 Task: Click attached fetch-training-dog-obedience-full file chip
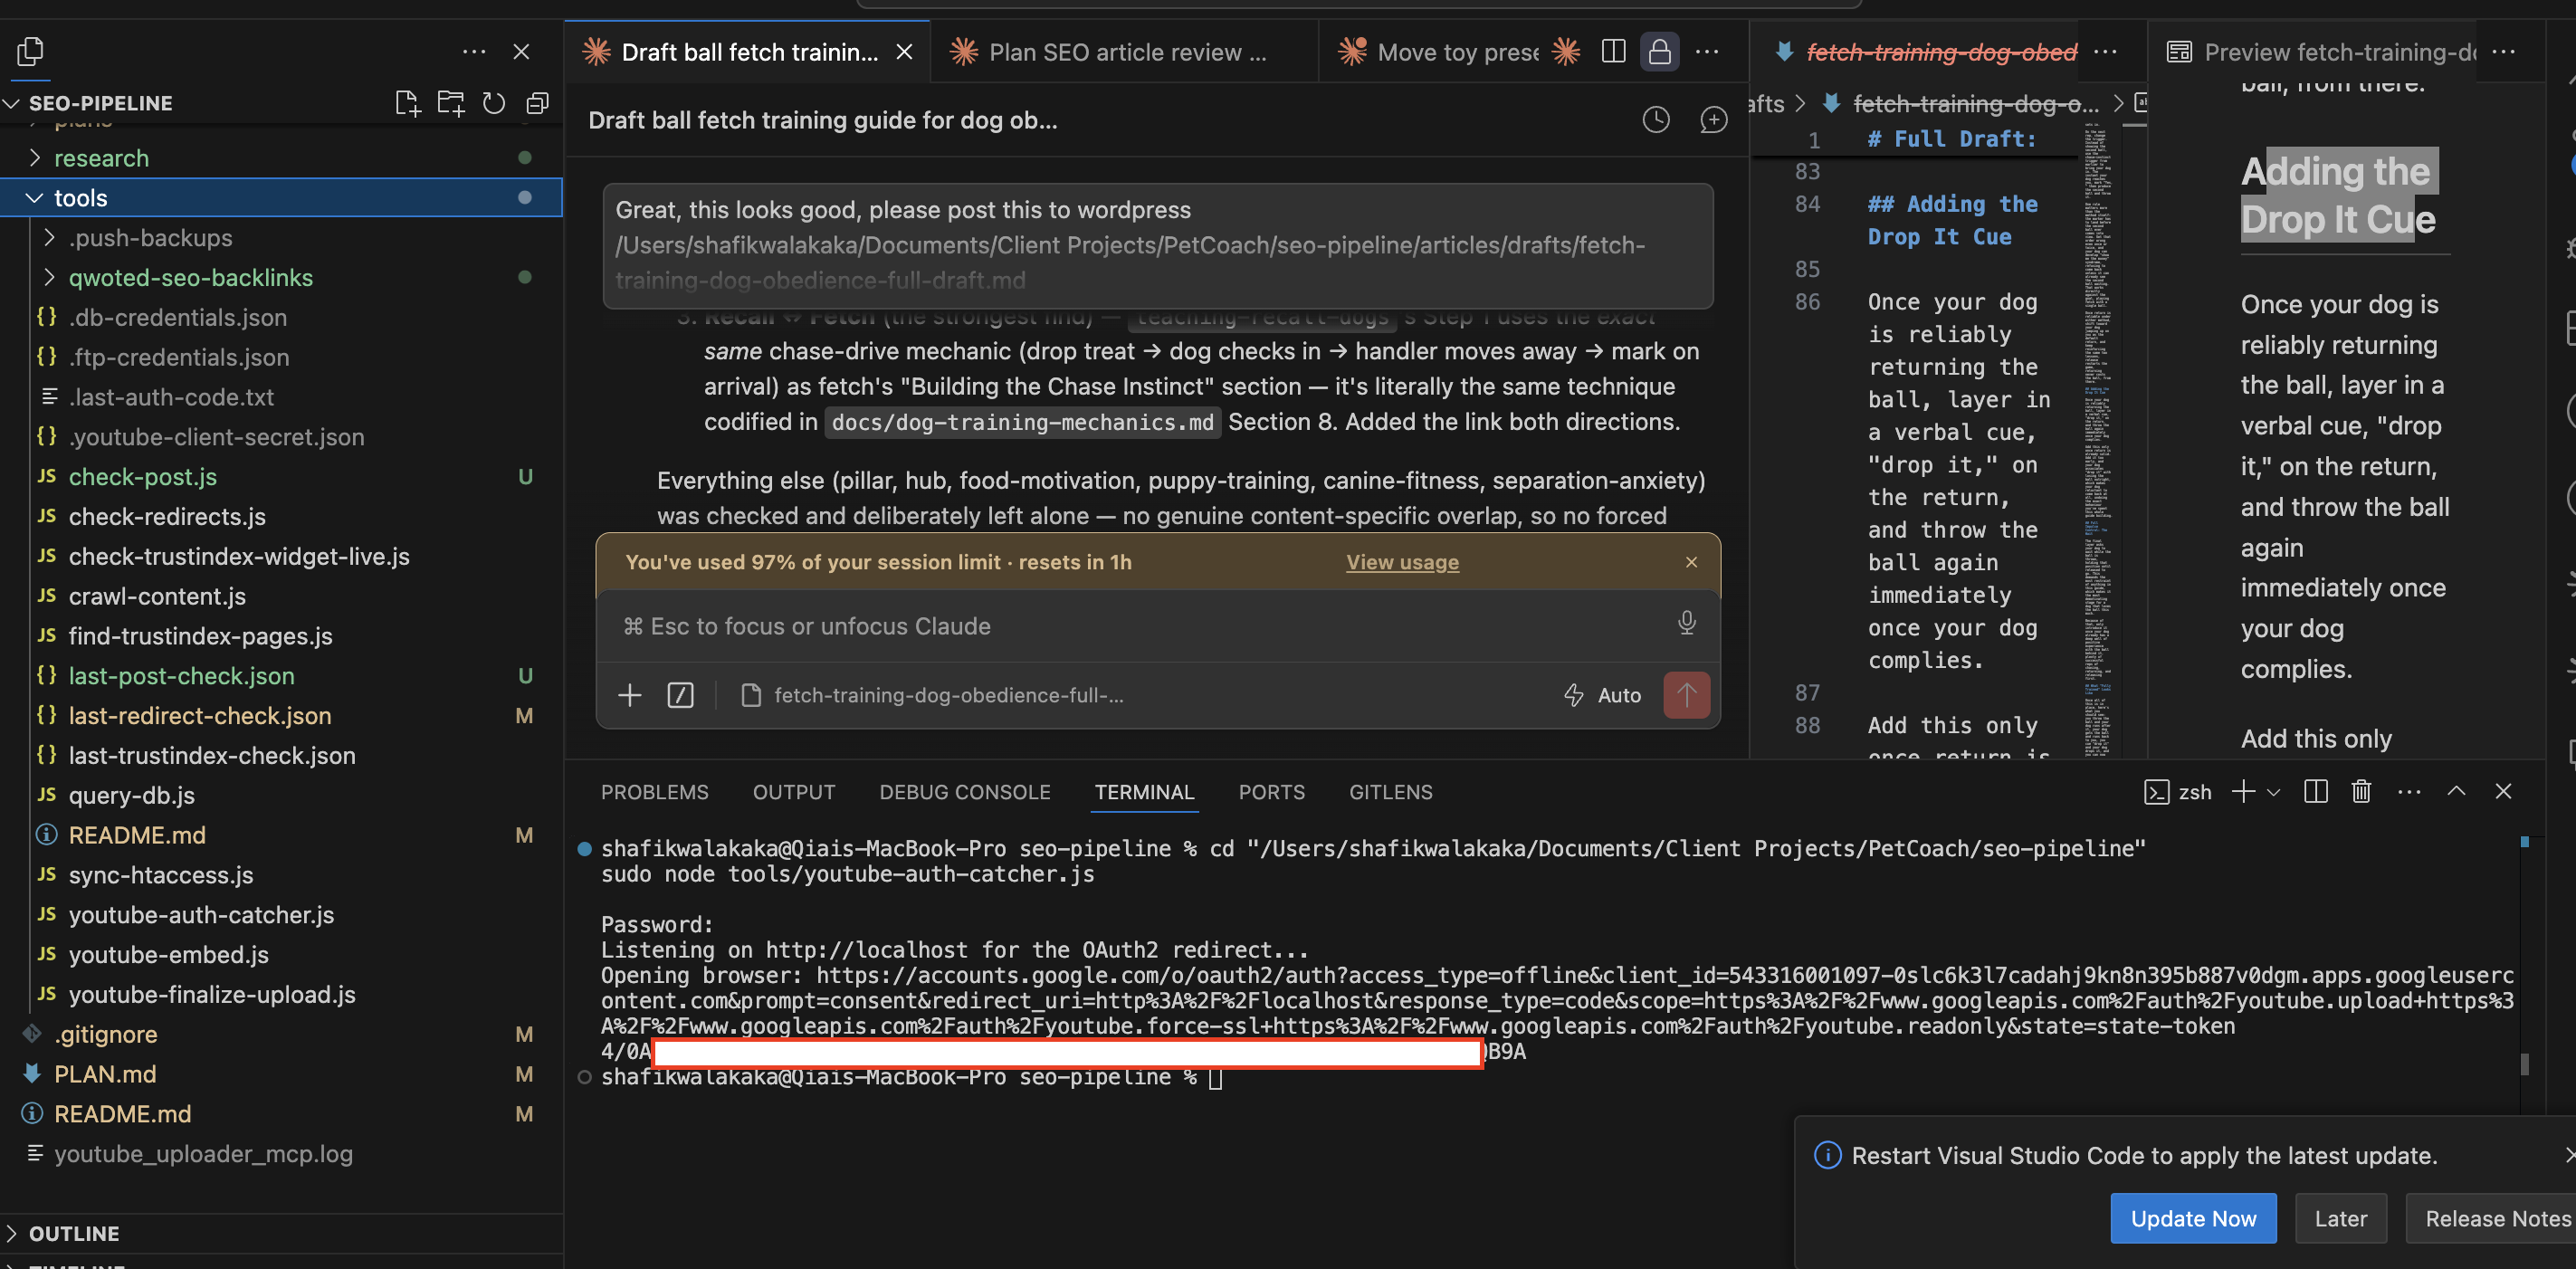[x=932, y=694]
